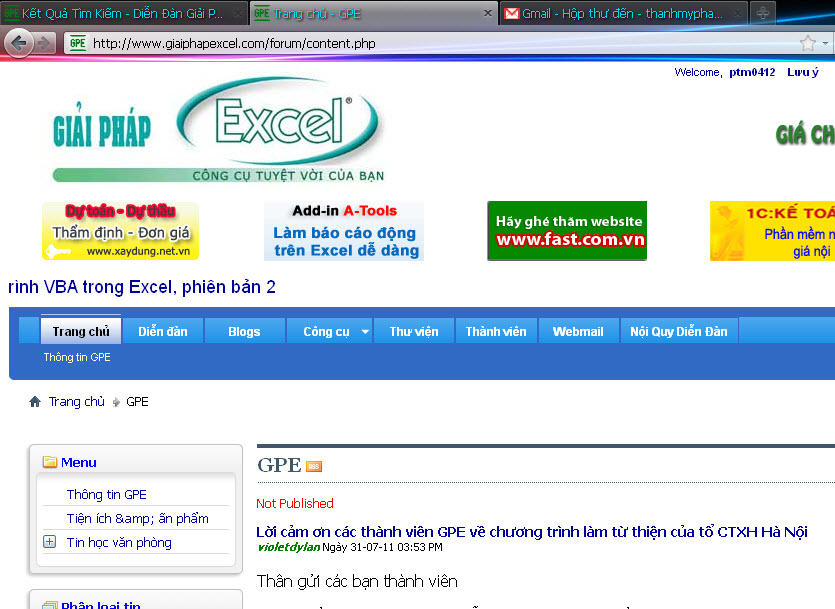This screenshot has width=835, height=609.
Task: Click the GPE section heading
Action: [x=279, y=465]
